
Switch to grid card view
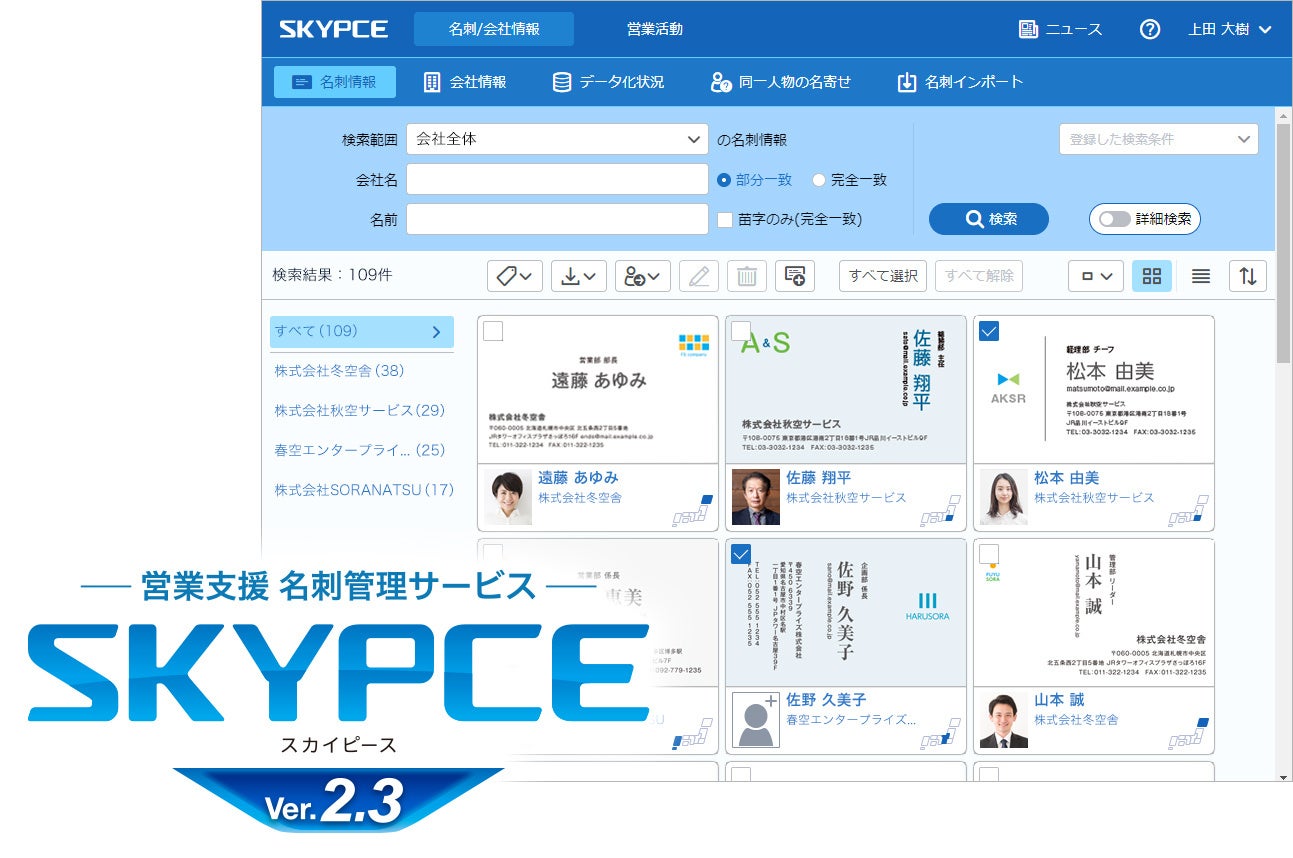(1152, 276)
